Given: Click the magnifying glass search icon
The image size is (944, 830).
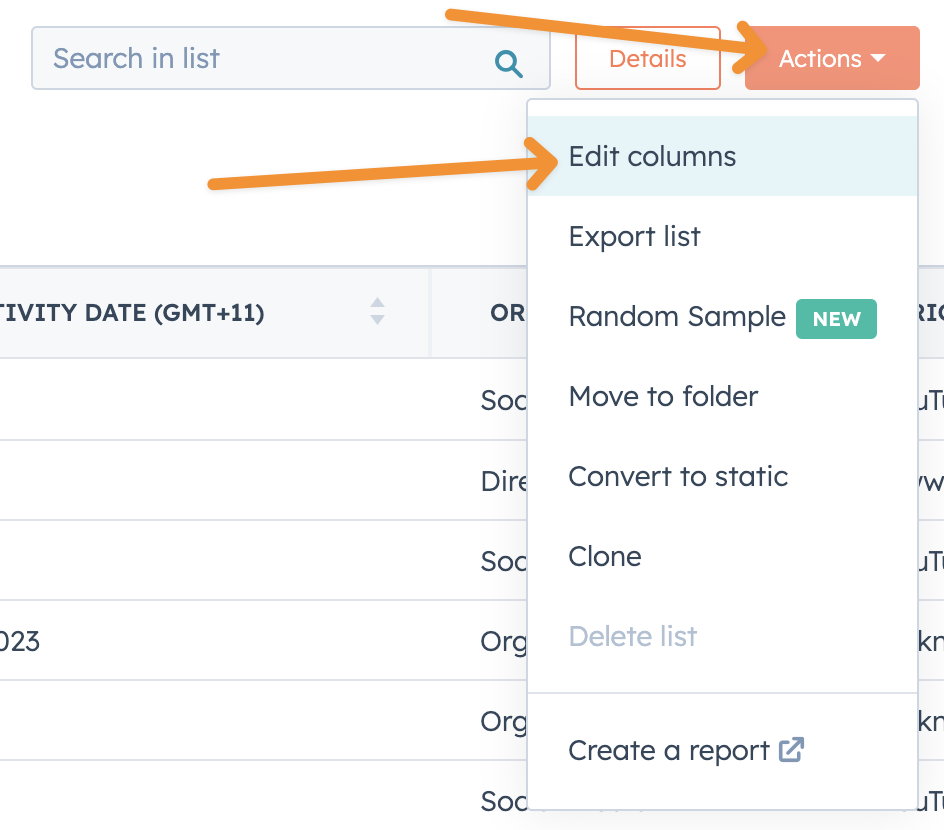Looking at the screenshot, I should coord(509,64).
